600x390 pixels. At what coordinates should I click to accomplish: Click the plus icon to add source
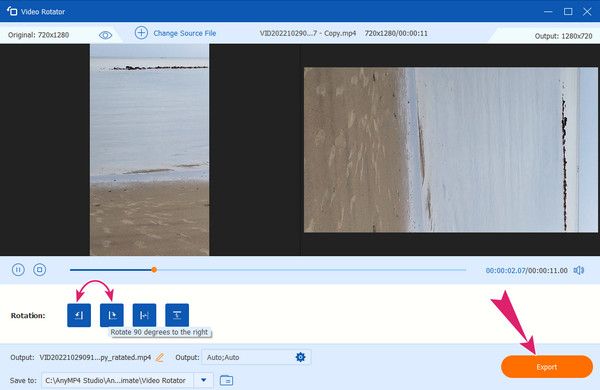tap(141, 33)
